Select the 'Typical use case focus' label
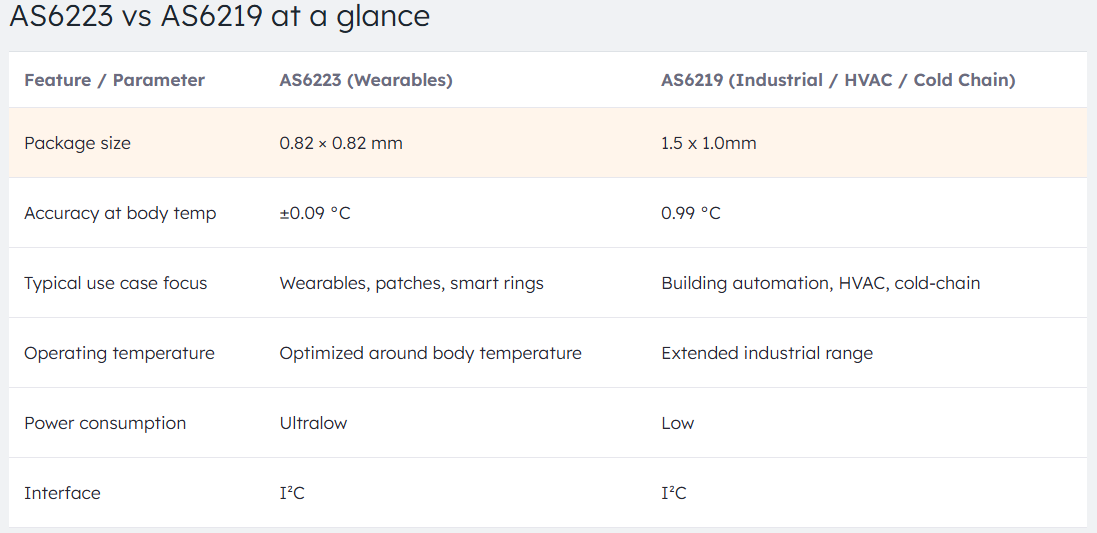 pyautogui.click(x=116, y=283)
